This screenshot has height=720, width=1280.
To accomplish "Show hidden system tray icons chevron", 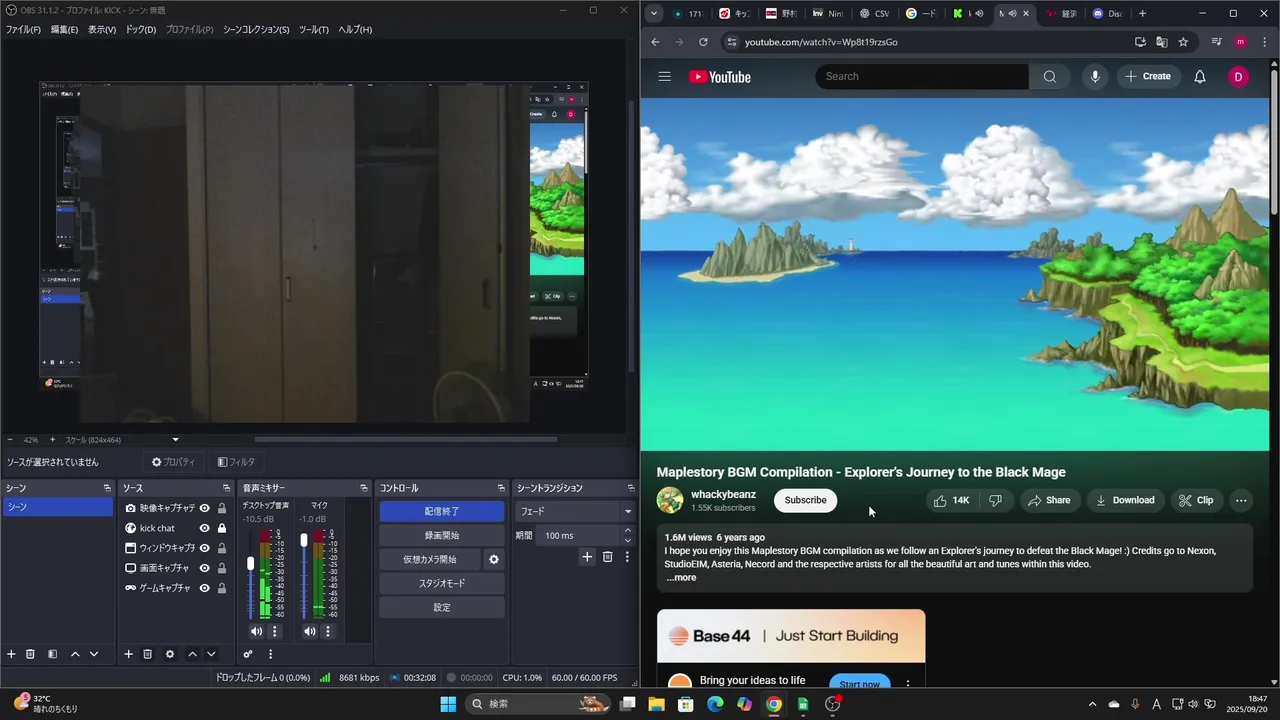I will 1092,704.
